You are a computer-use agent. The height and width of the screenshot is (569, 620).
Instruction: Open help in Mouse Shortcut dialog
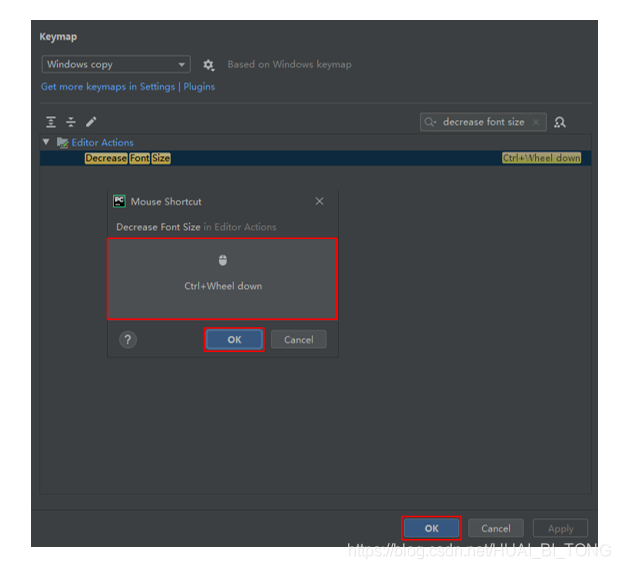click(x=128, y=340)
